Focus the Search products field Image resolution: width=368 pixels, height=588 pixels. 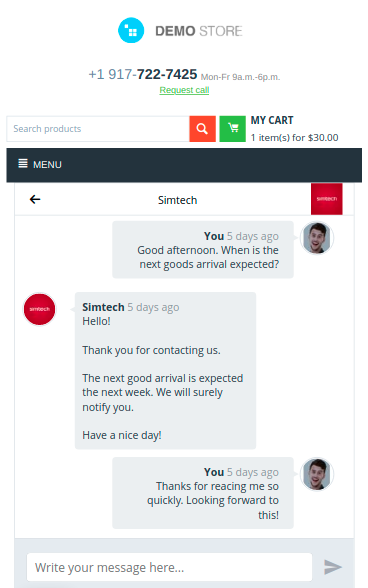[98, 129]
